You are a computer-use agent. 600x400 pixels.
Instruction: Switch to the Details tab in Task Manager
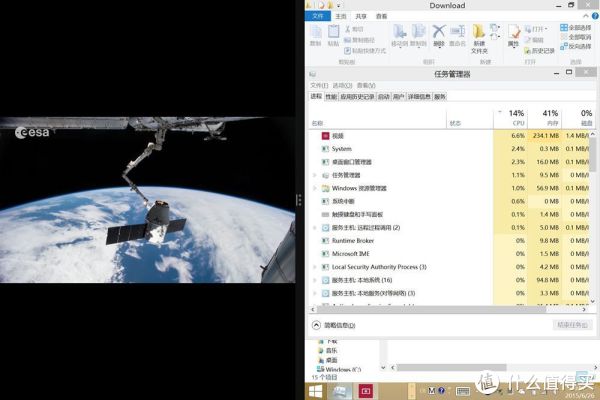[419, 97]
